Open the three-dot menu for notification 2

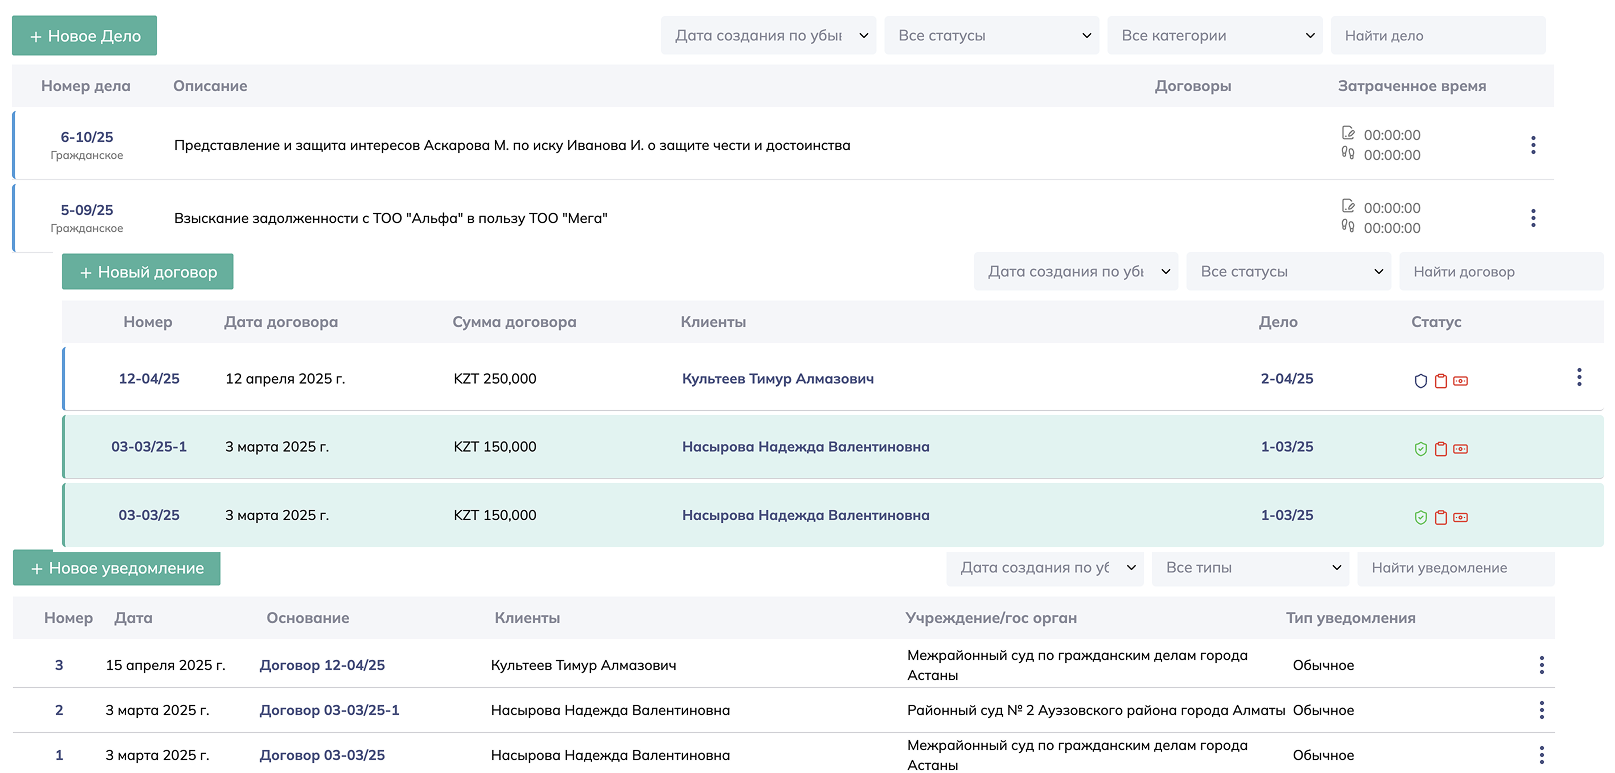(x=1541, y=710)
